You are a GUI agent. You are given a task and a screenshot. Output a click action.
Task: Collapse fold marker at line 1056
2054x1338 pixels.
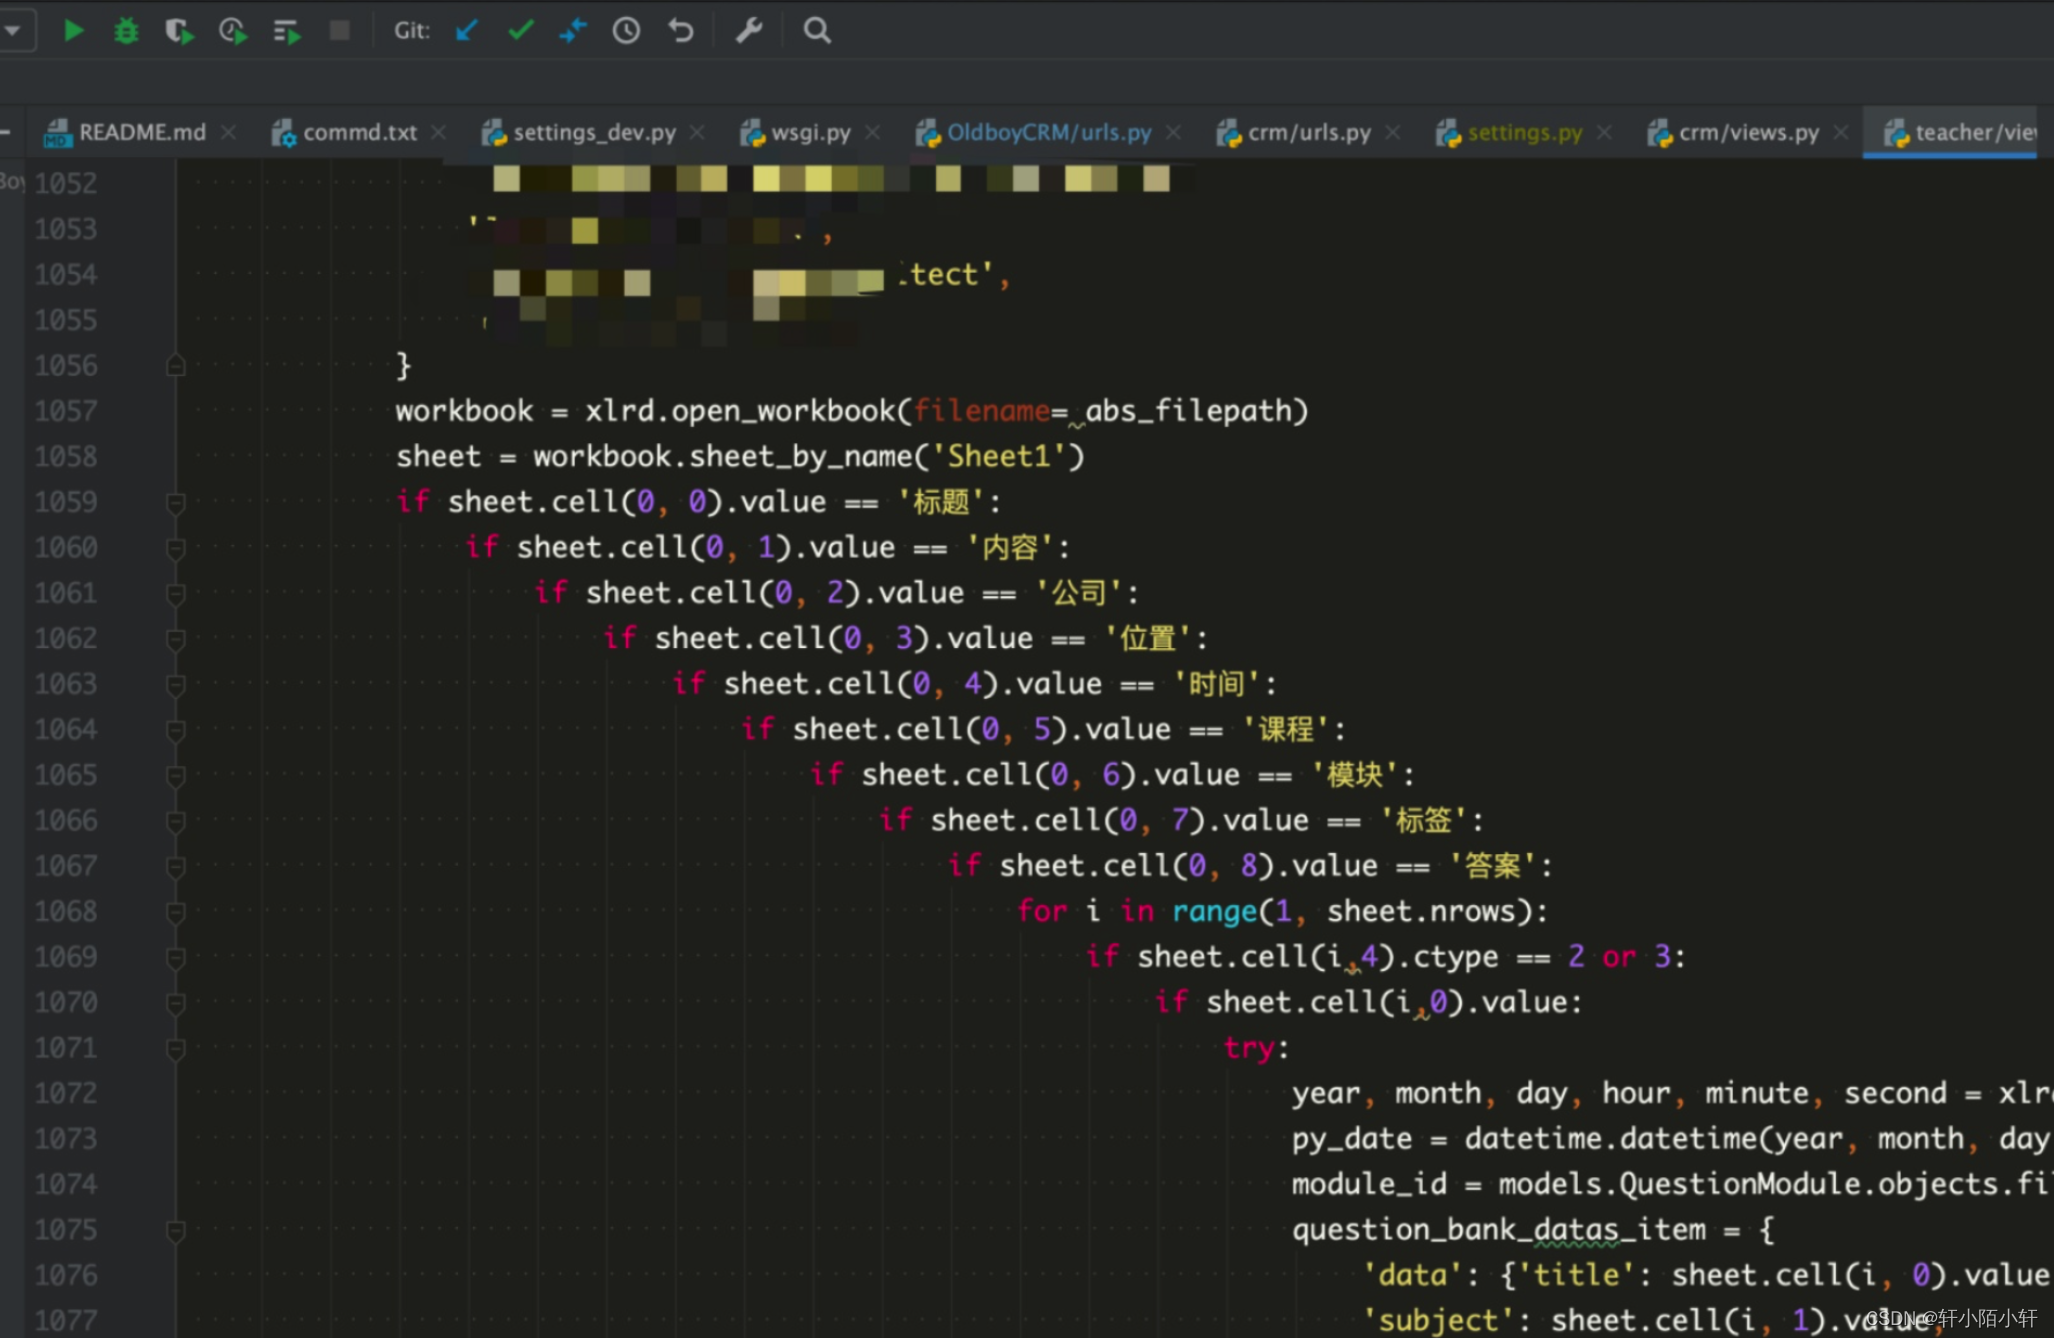[x=176, y=366]
